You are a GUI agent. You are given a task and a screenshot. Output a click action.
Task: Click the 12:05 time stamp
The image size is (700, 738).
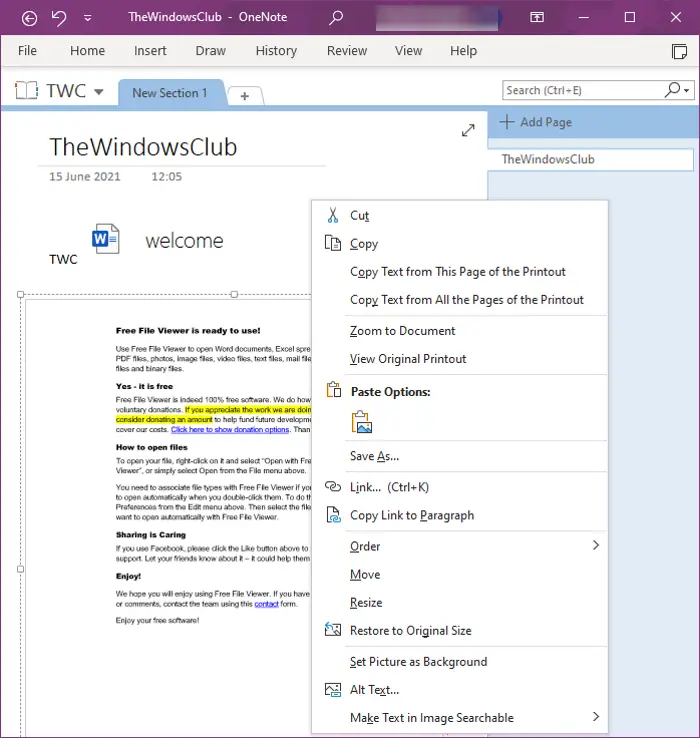[166, 176]
